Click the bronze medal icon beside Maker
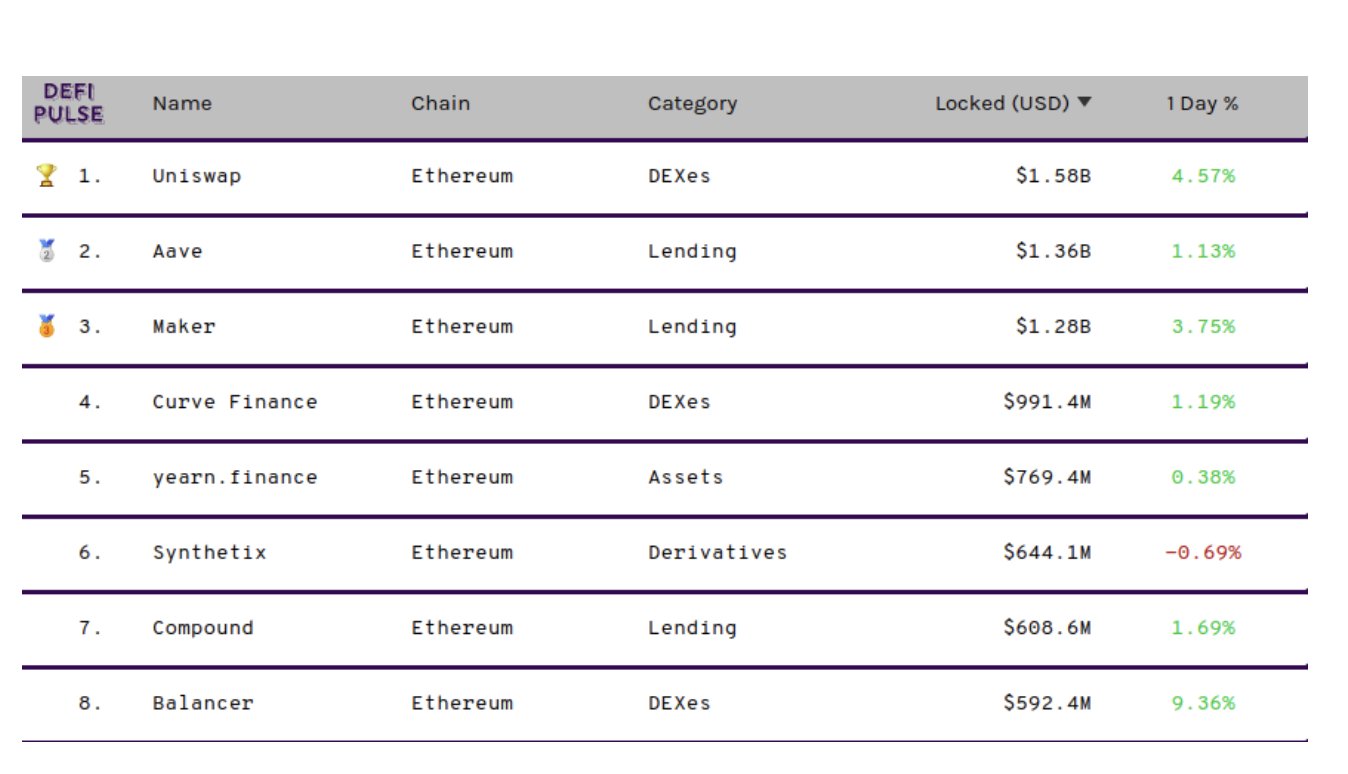Screen dimensions: 1348x774 coord(46,326)
